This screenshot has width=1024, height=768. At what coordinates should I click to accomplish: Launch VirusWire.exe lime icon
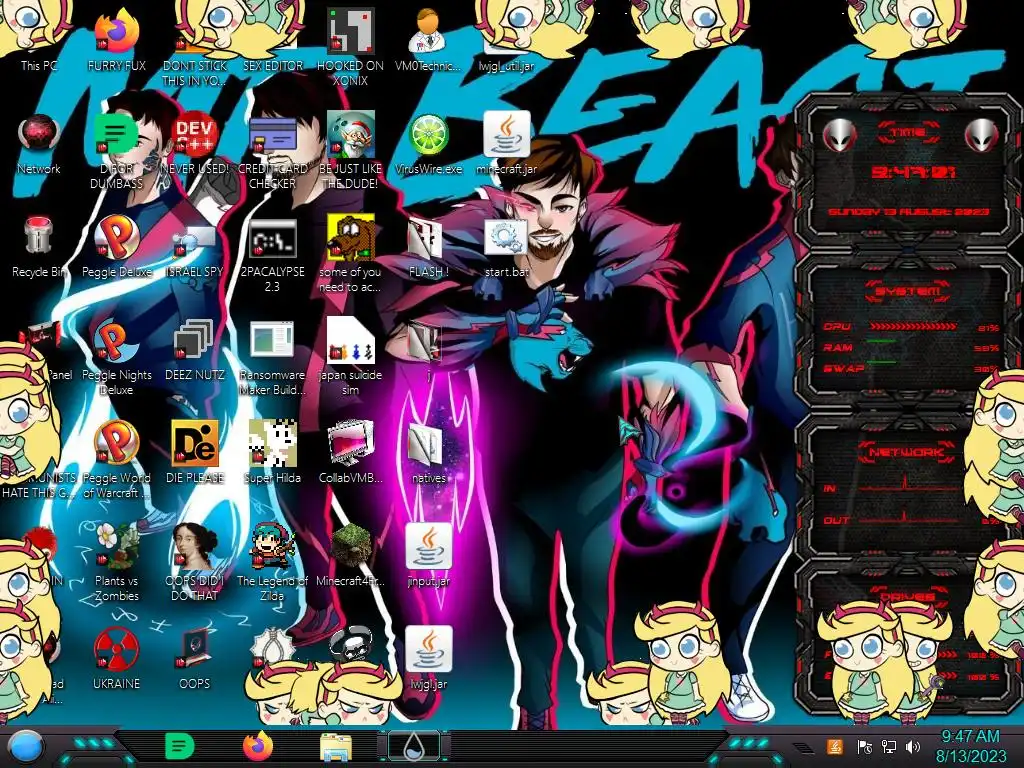click(428, 144)
